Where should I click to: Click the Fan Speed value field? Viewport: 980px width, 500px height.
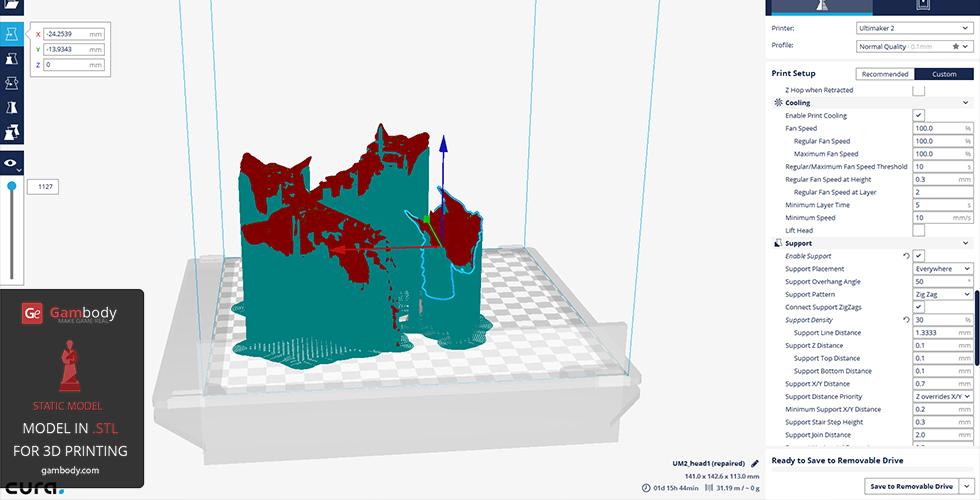(942, 128)
